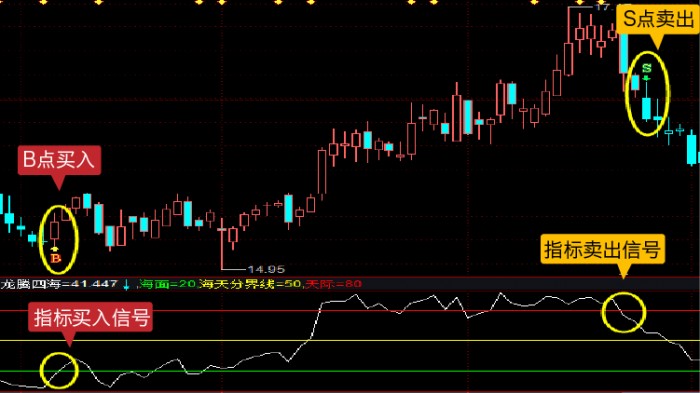Click the long lower-shadow candle above 14.95

coord(222,244)
